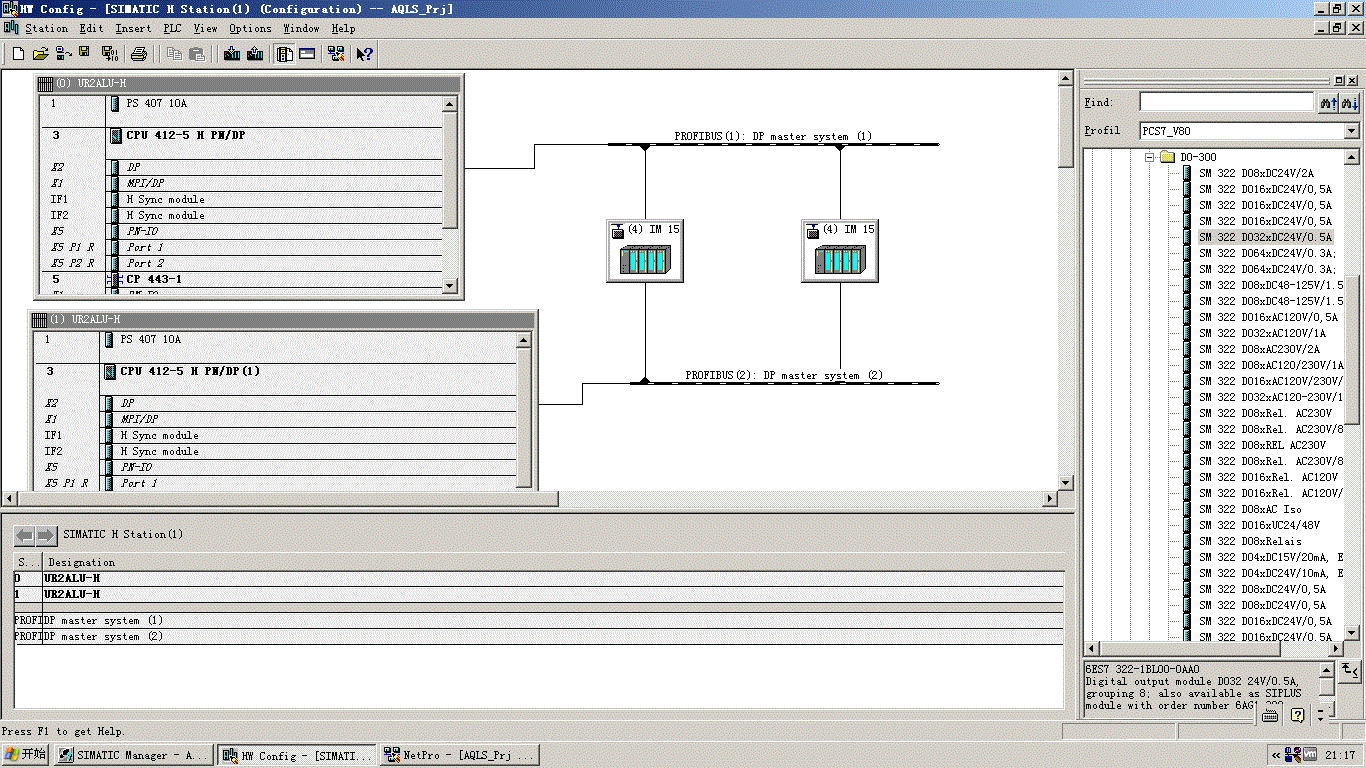The height and width of the screenshot is (768, 1366).
Task: Click the catalog tree's scroll down arrow
Action: 1352,633
